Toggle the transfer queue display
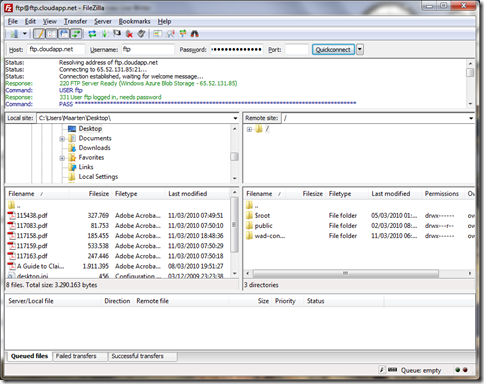484x384 pixels. point(76,34)
